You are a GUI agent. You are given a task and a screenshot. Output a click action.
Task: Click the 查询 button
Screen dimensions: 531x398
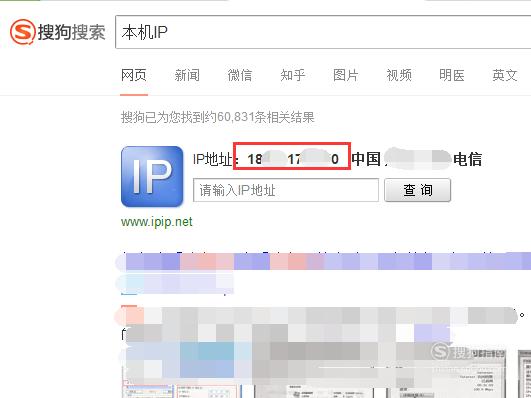click(418, 190)
